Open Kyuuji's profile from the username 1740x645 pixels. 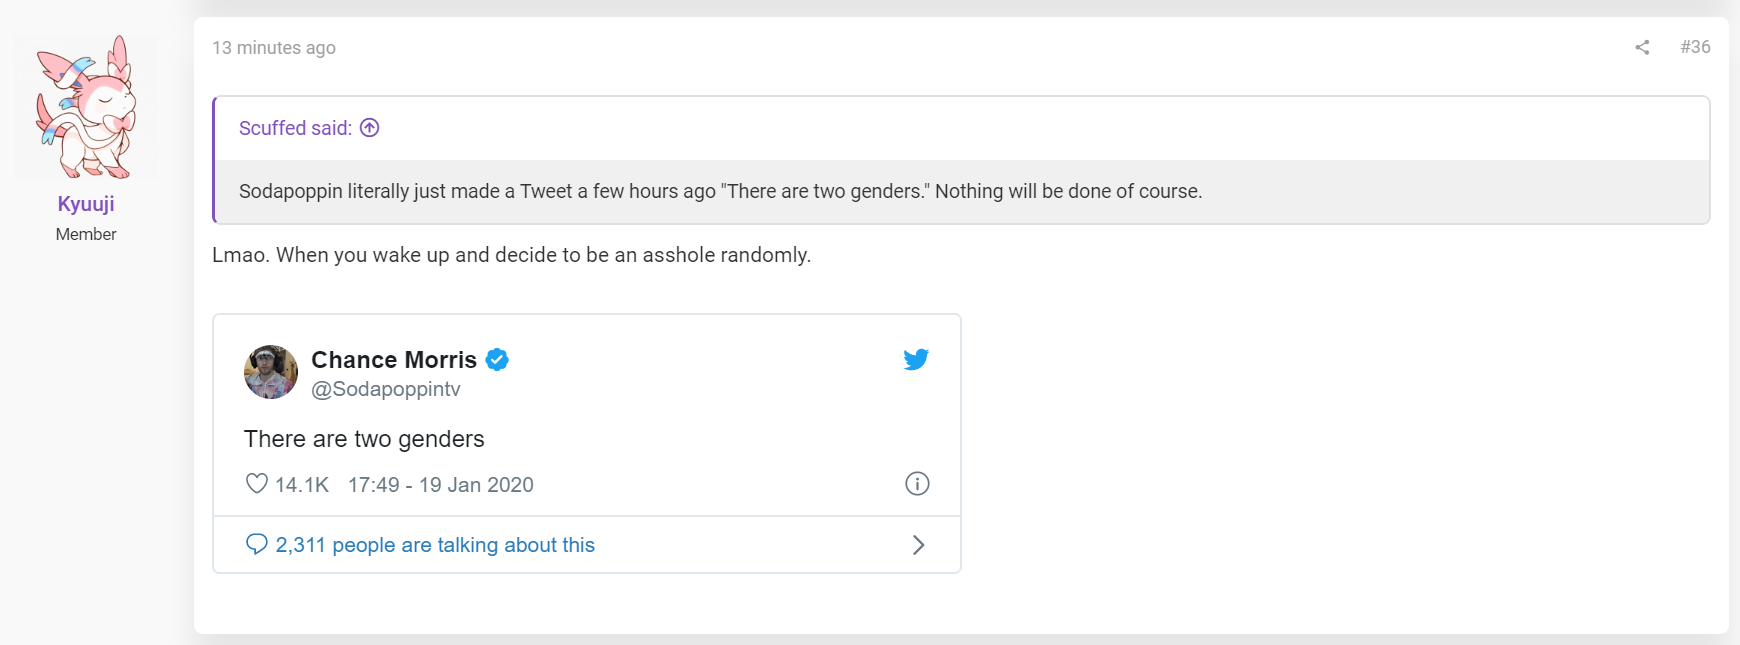(x=86, y=204)
